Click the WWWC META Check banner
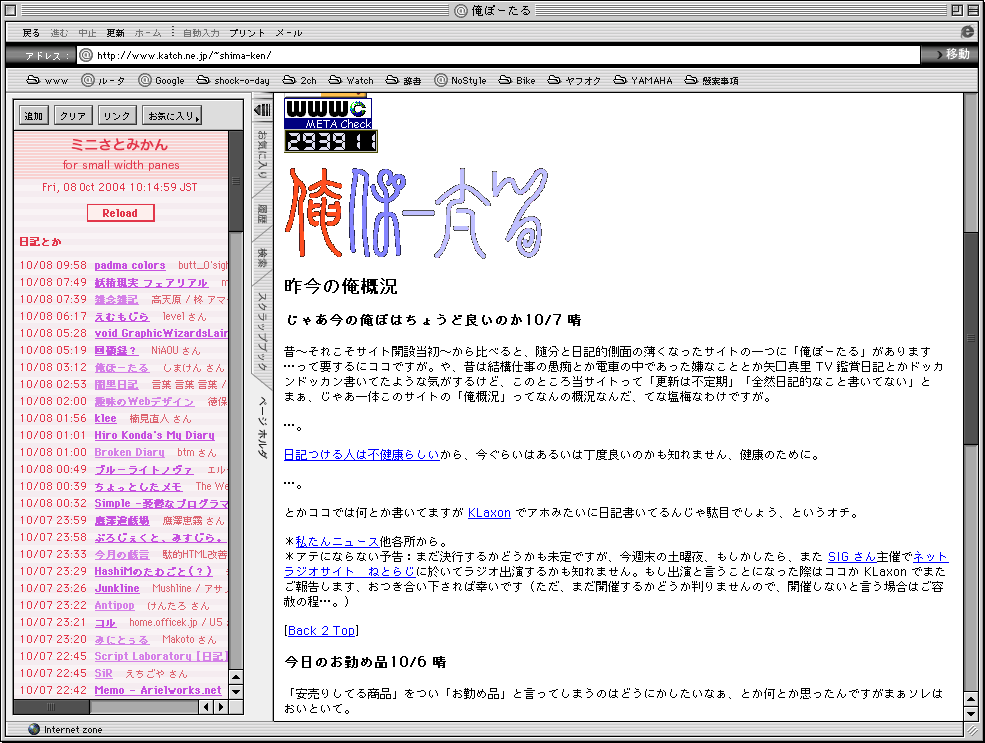The width and height of the screenshot is (985, 743). coord(328,113)
